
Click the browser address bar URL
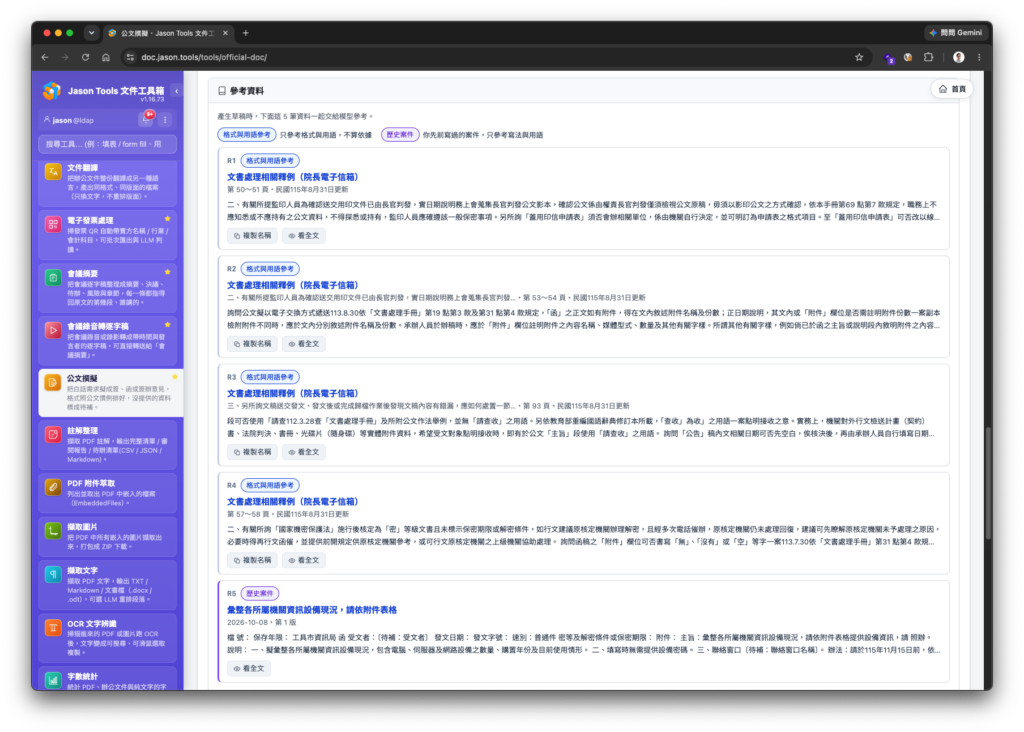(x=204, y=57)
